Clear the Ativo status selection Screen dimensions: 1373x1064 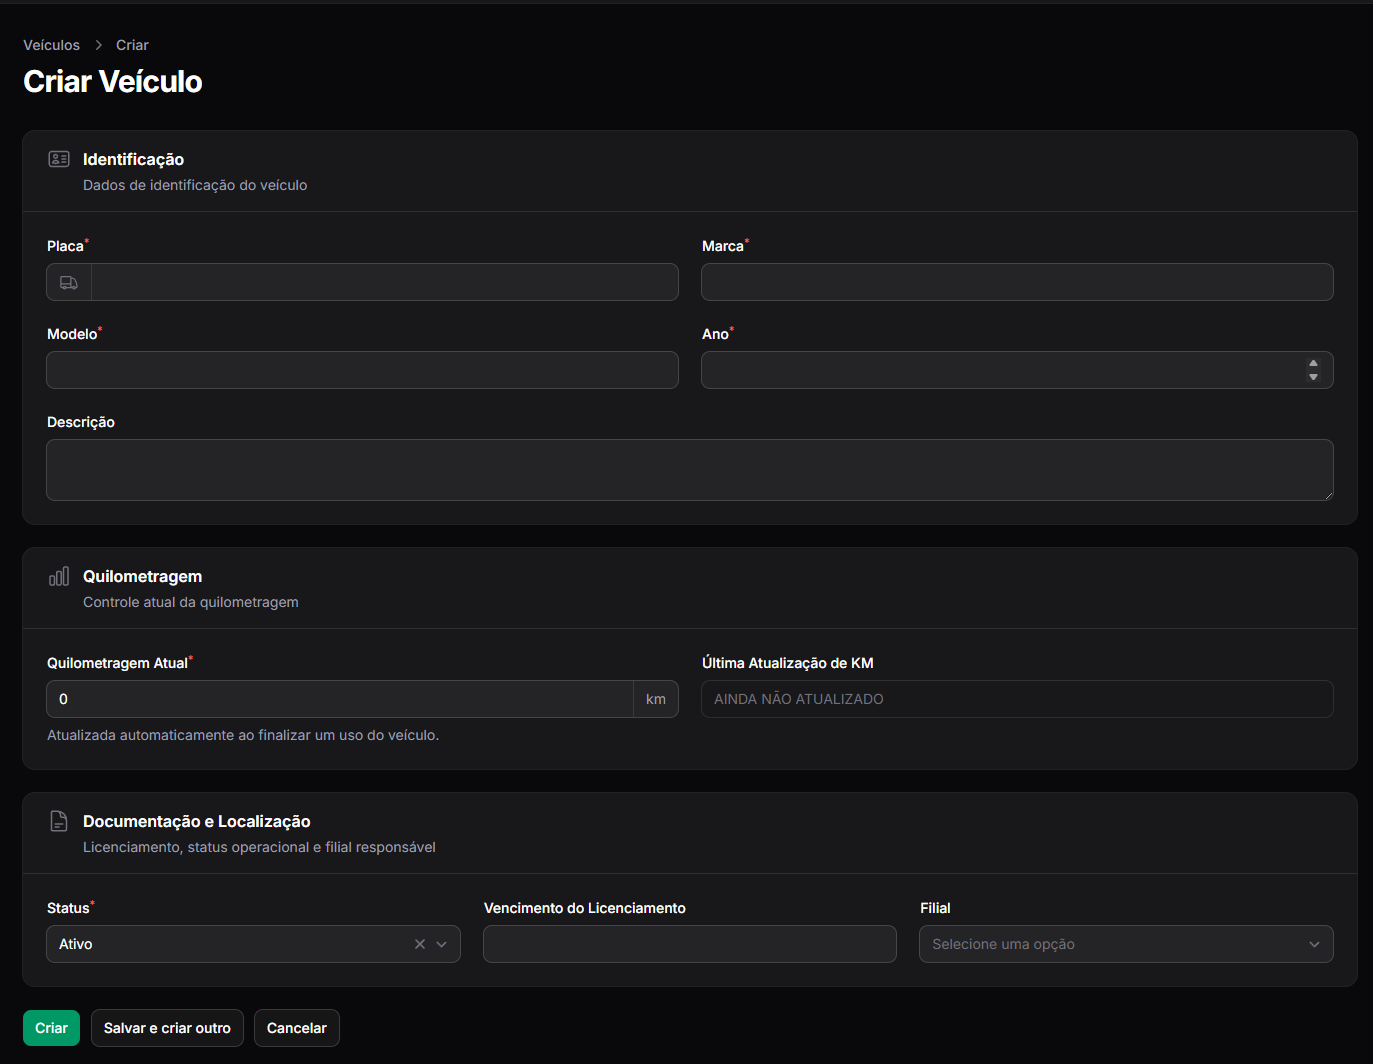click(x=420, y=944)
